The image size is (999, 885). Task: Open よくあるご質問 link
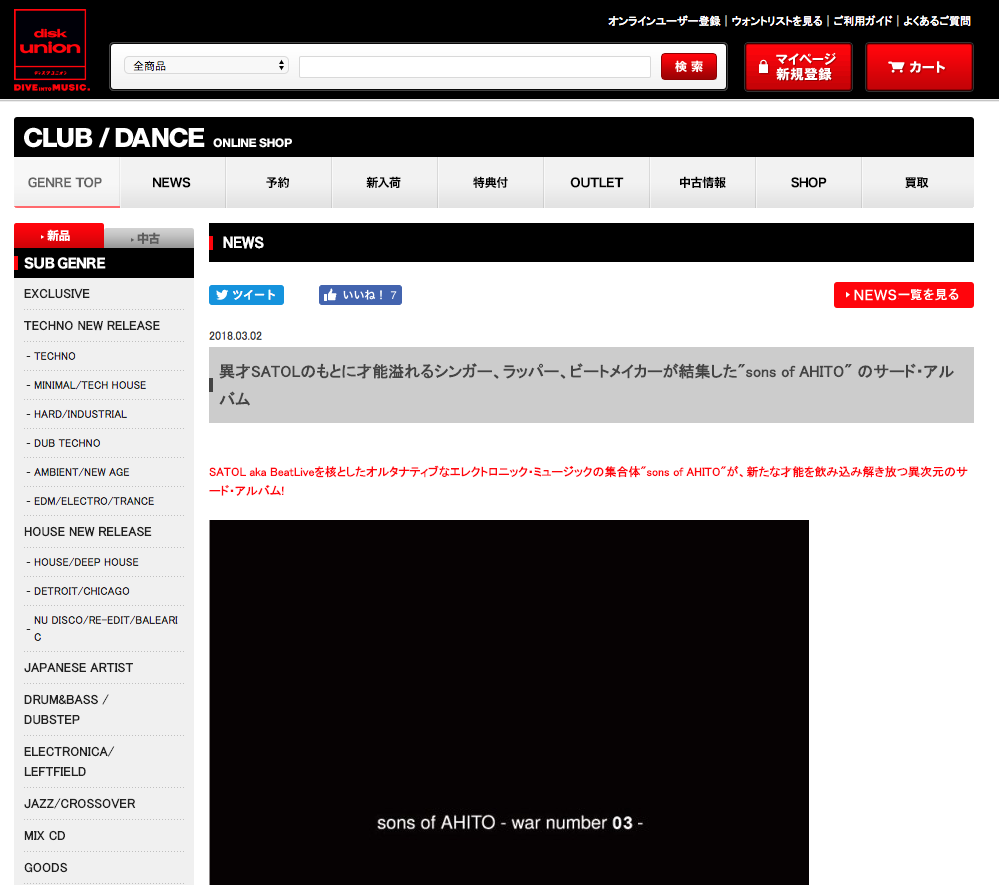coord(937,21)
